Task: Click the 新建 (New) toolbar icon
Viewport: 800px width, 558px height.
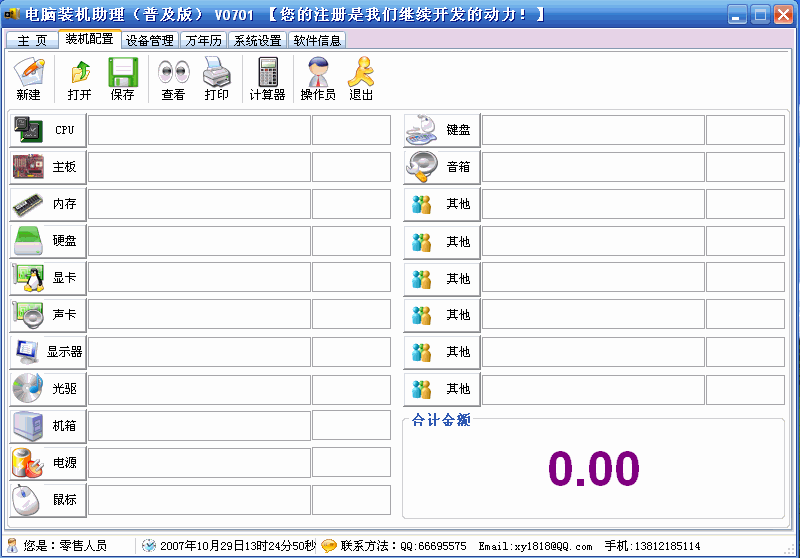Action: point(29,78)
